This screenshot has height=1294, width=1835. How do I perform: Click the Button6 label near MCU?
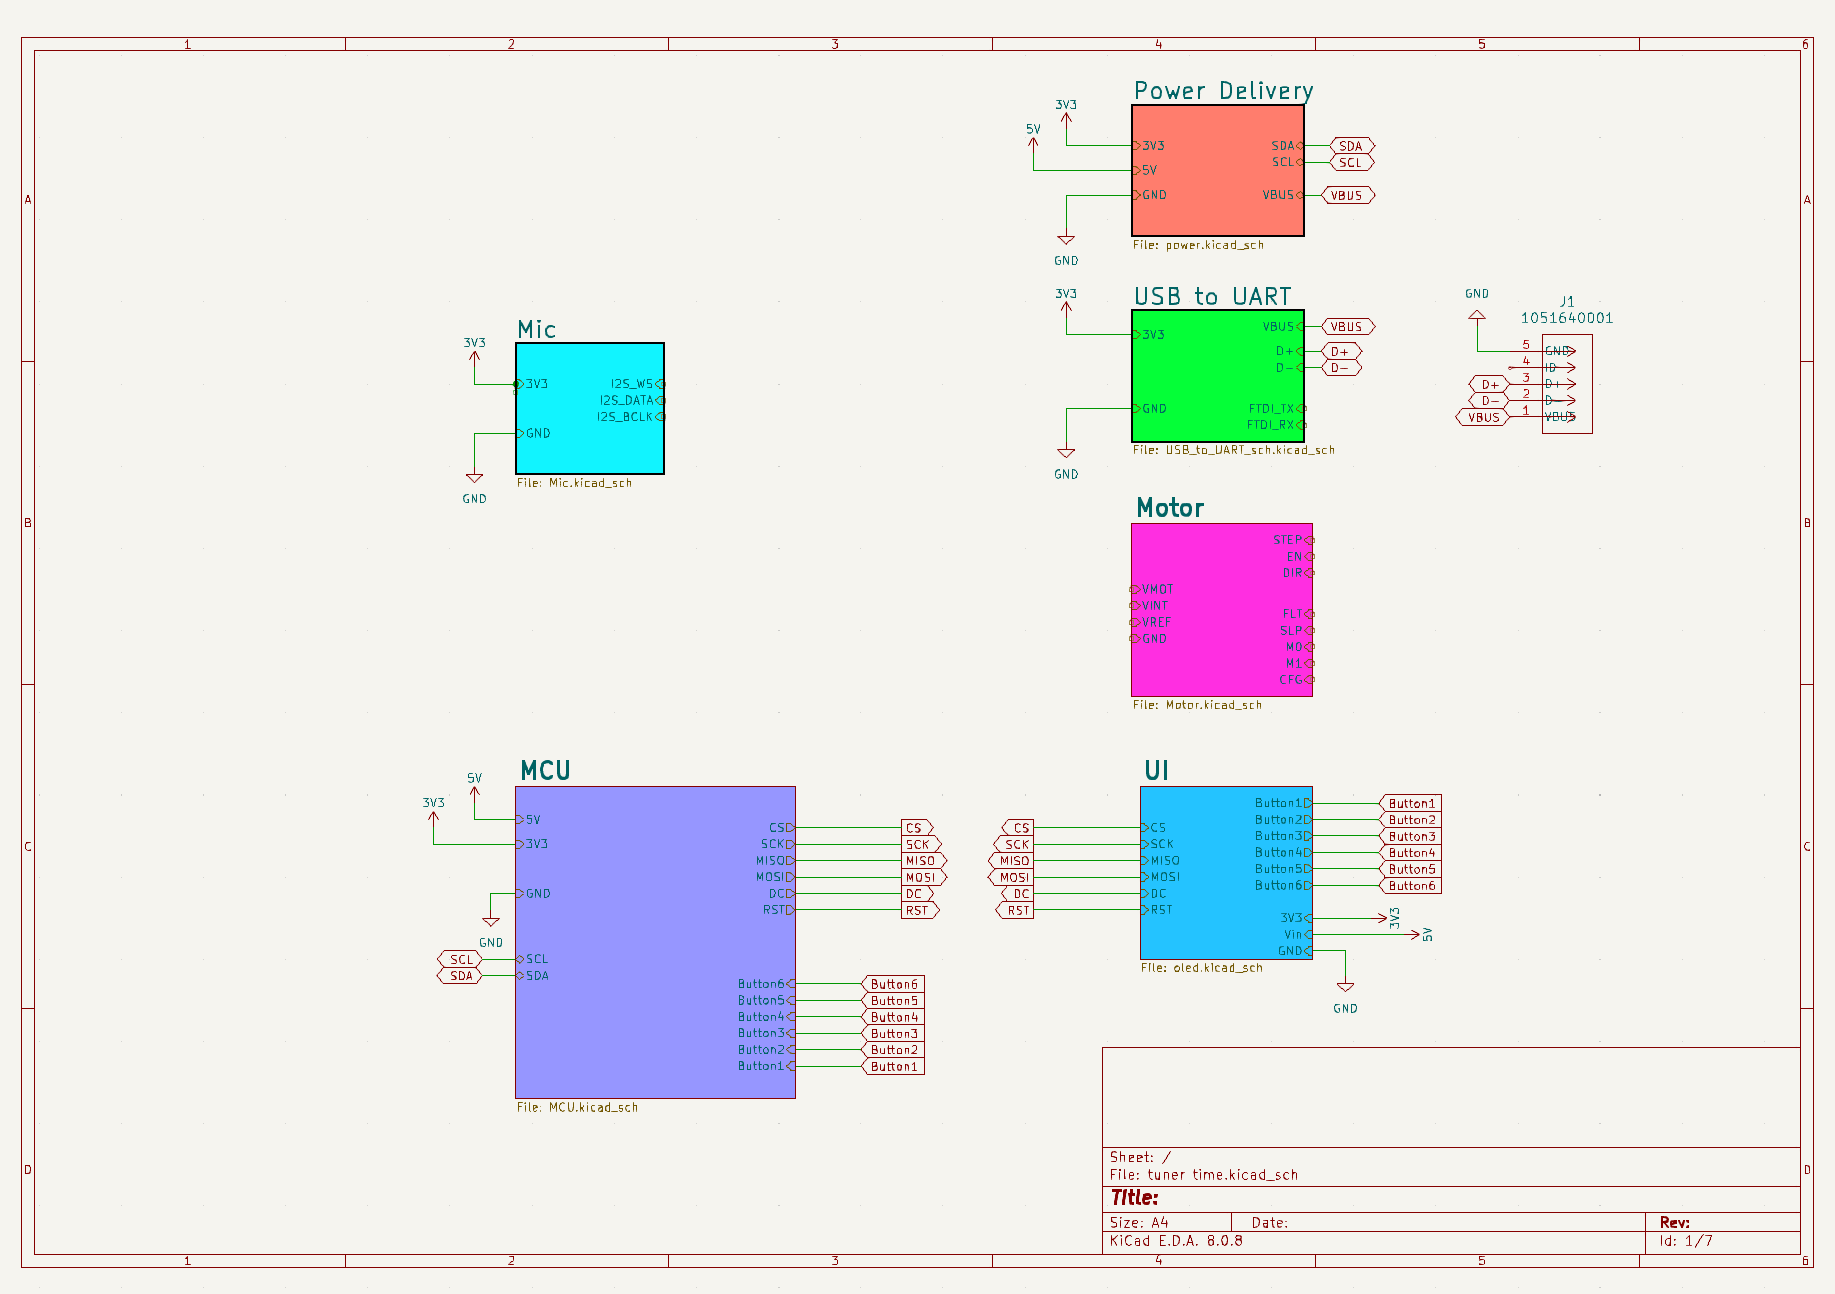[x=892, y=983]
